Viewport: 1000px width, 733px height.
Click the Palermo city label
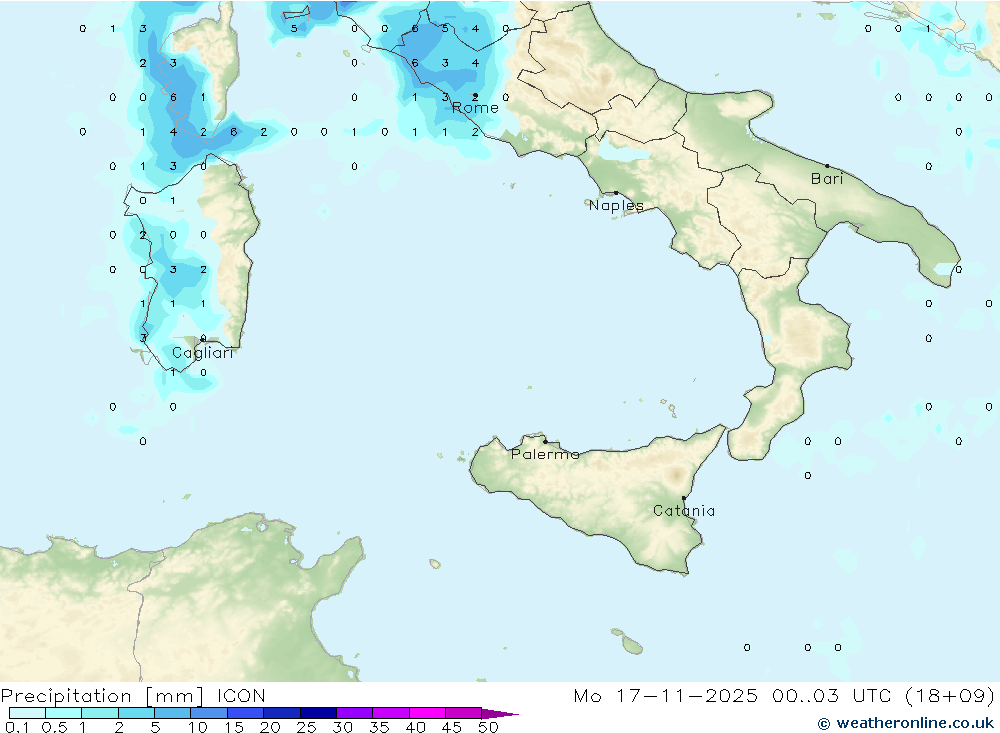[x=545, y=454]
